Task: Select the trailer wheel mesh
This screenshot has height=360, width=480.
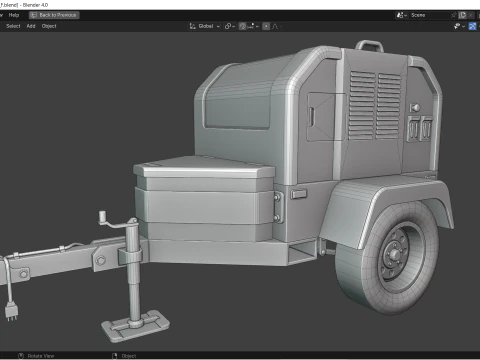Action: coord(387,258)
